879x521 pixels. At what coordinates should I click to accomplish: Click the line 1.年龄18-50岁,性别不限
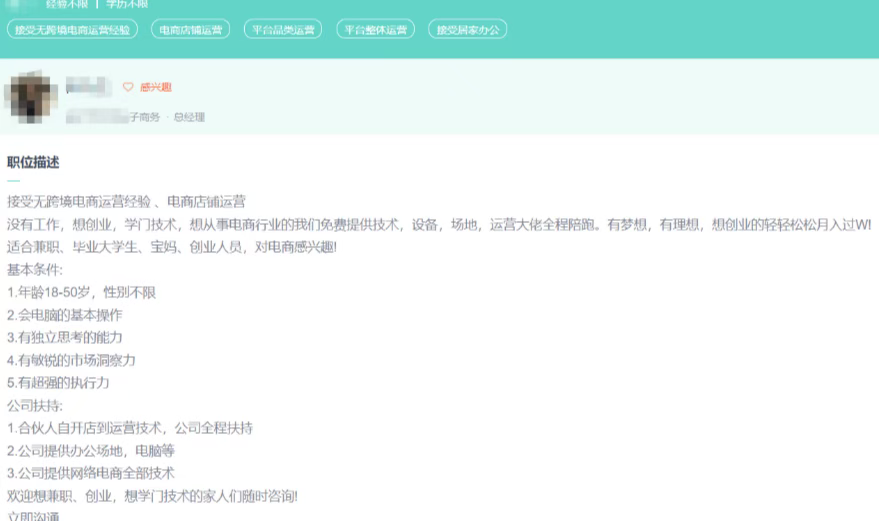81,292
